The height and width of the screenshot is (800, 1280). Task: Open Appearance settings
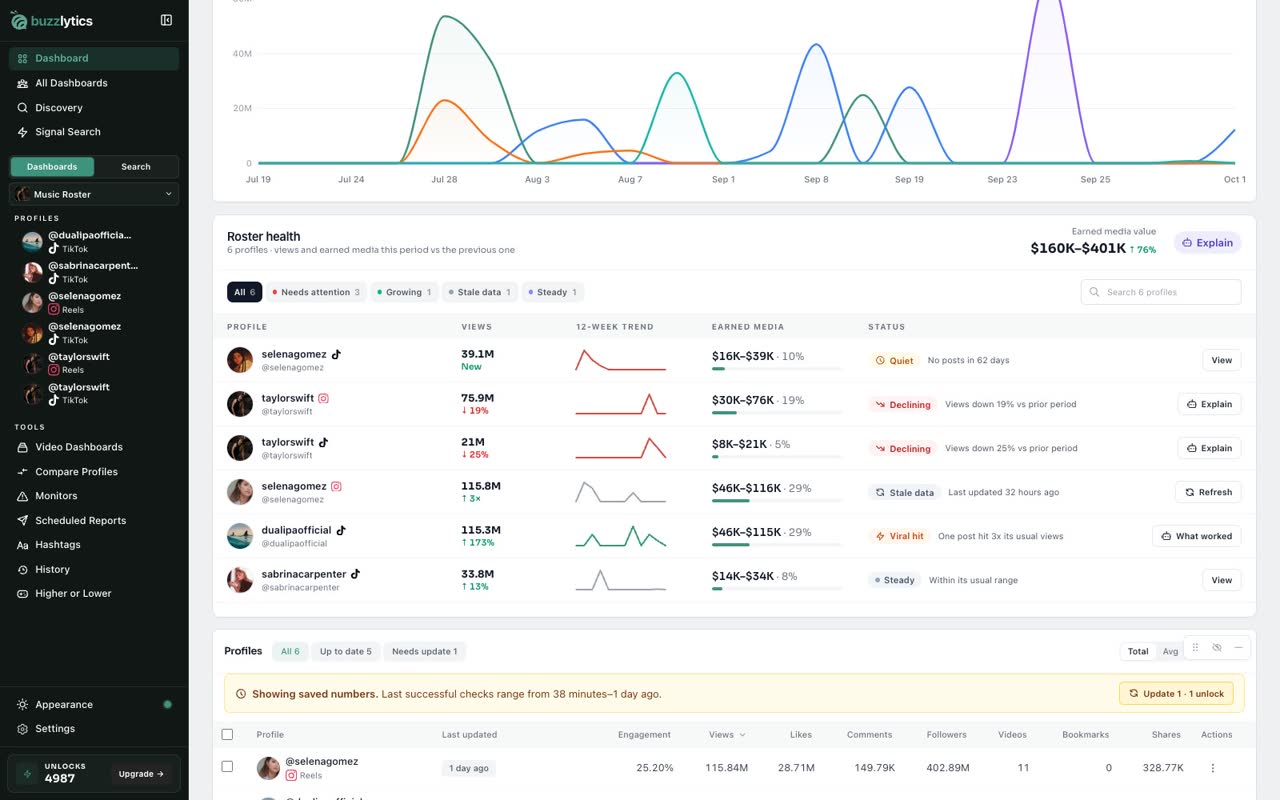(94, 704)
